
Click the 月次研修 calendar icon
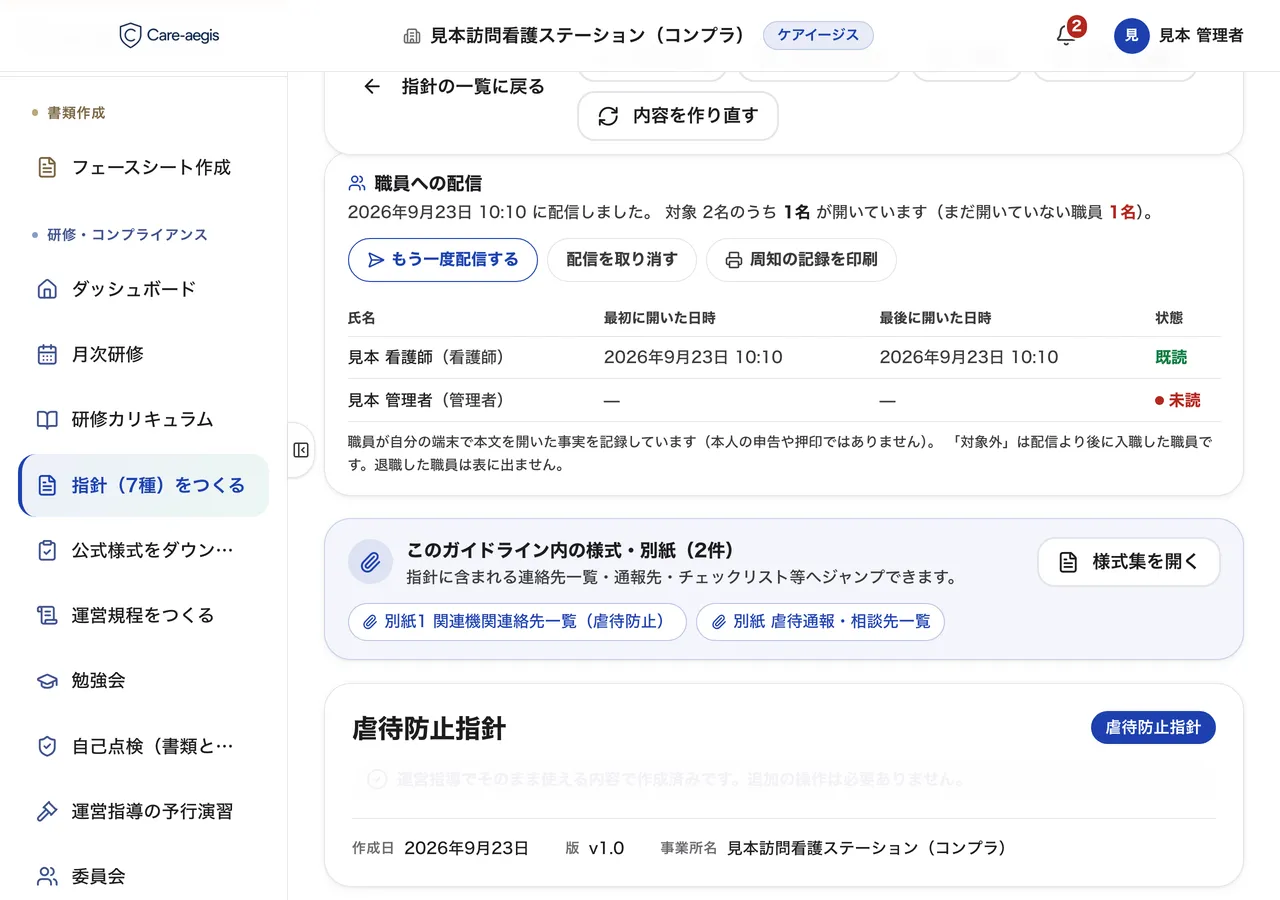point(47,354)
